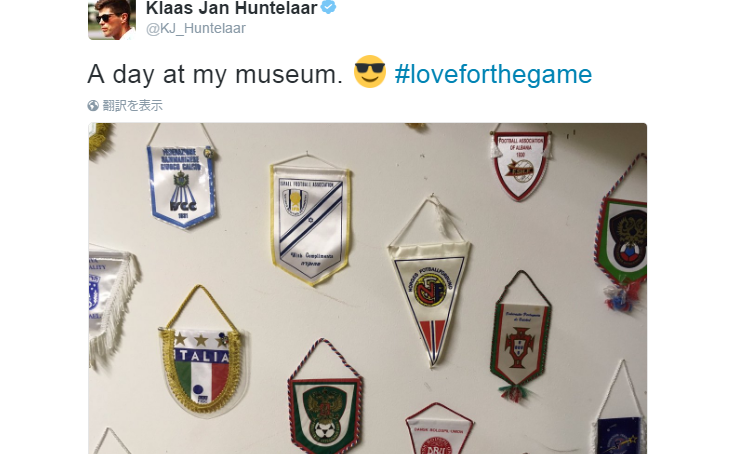
Task: Click the red DBU Danish pennant
Action: coord(438,431)
